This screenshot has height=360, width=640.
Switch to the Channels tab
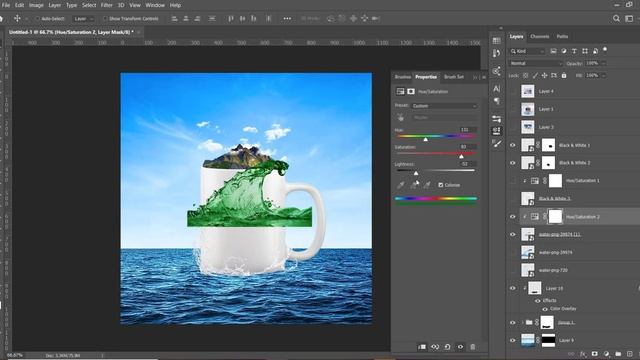pos(540,36)
